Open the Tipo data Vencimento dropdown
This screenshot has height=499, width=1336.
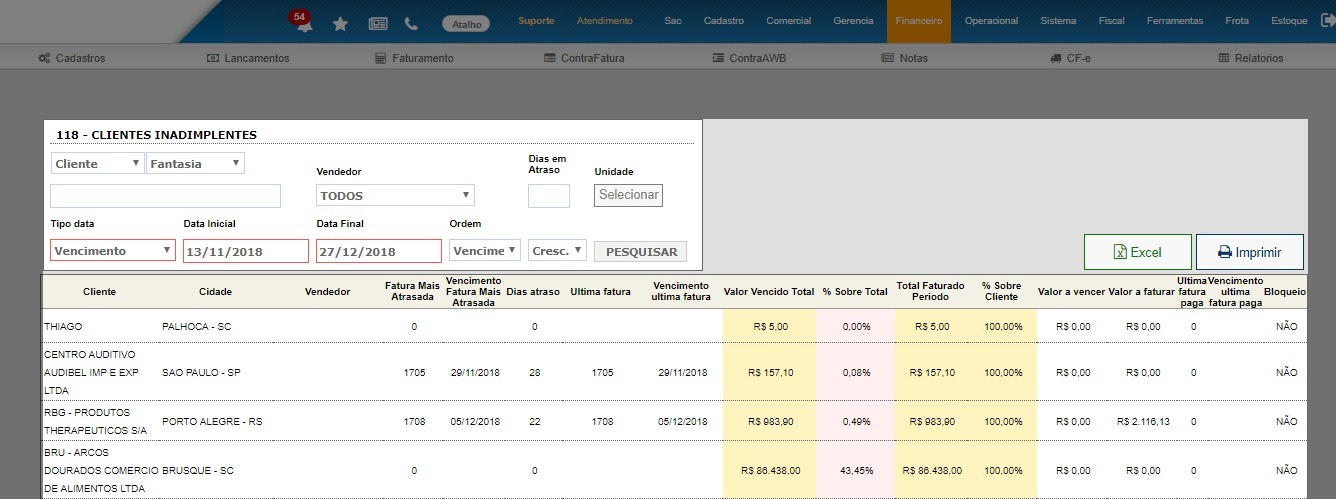click(x=112, y=251)
